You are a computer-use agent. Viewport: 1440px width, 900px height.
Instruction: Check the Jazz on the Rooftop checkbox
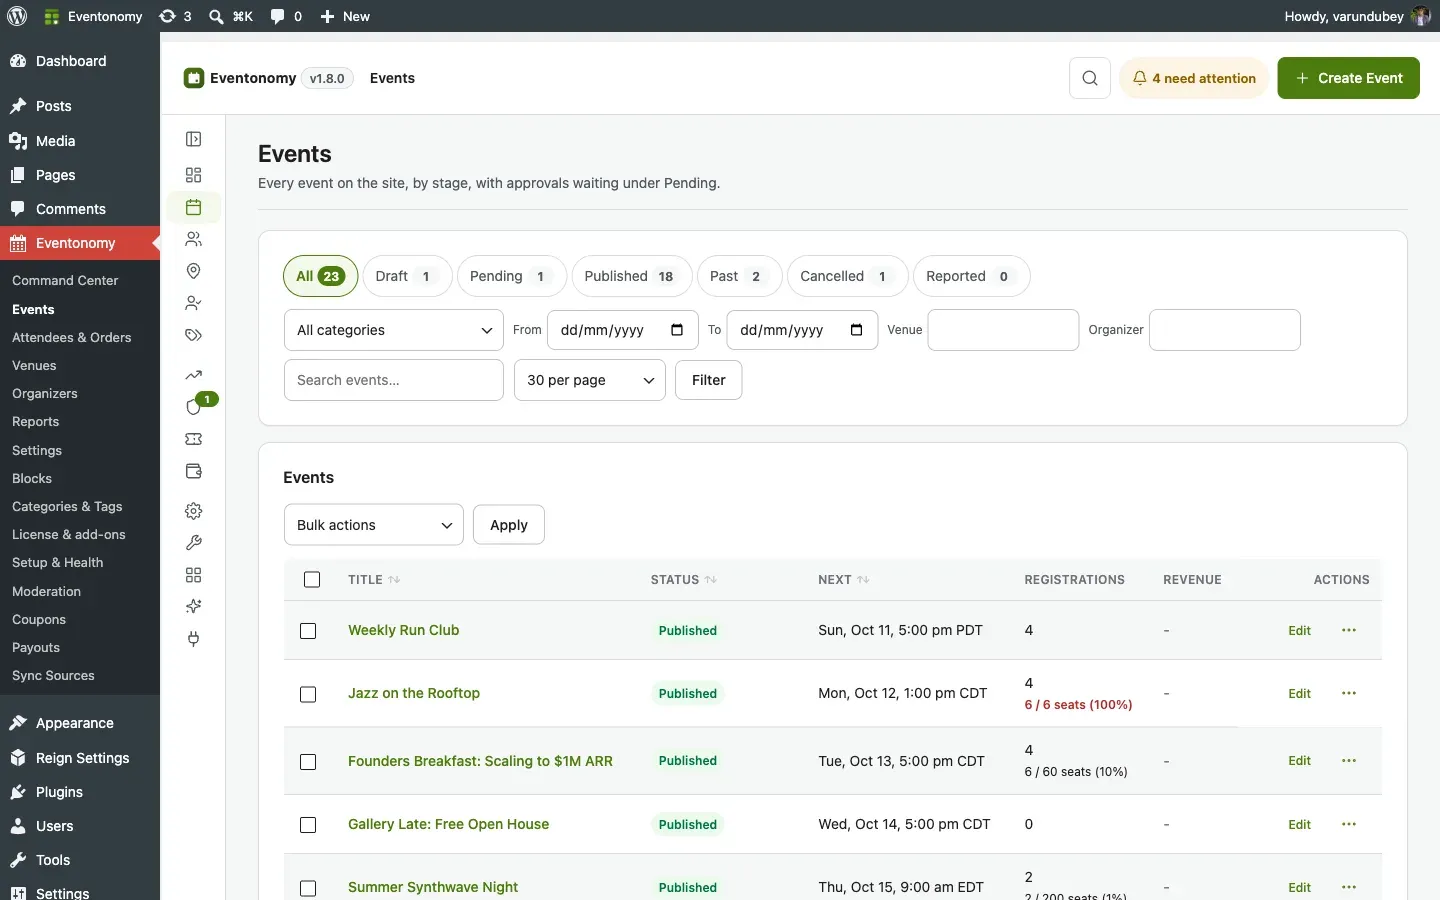(308, 694)
